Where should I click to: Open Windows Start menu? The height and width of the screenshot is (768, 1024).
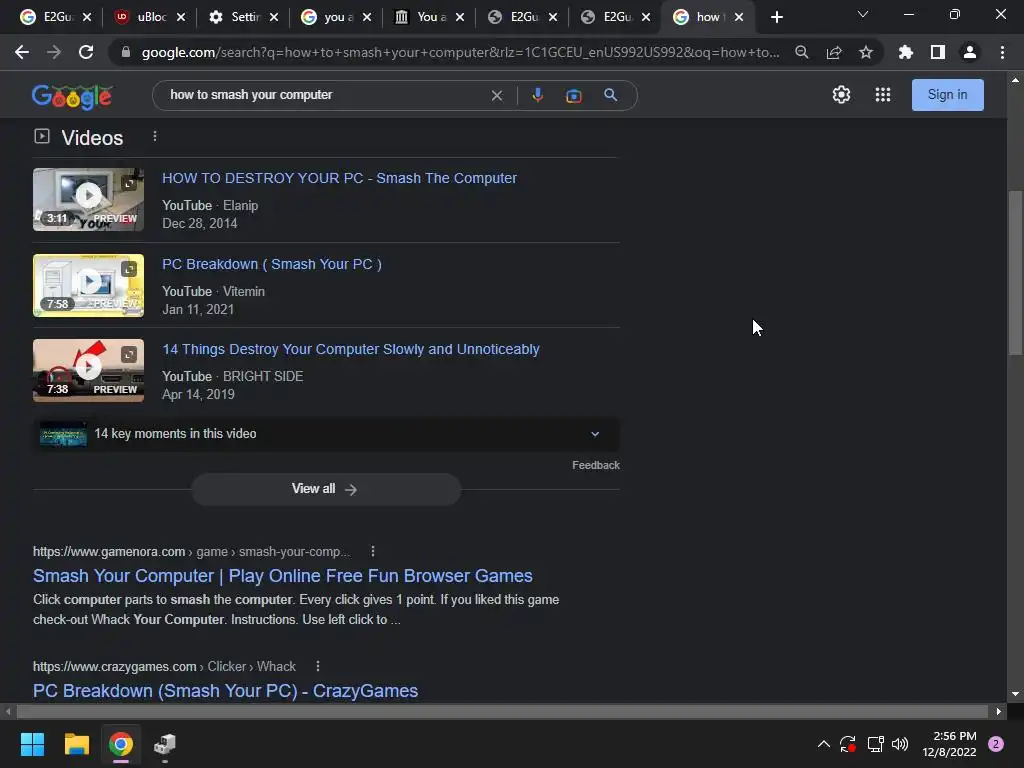coord(32,744)
